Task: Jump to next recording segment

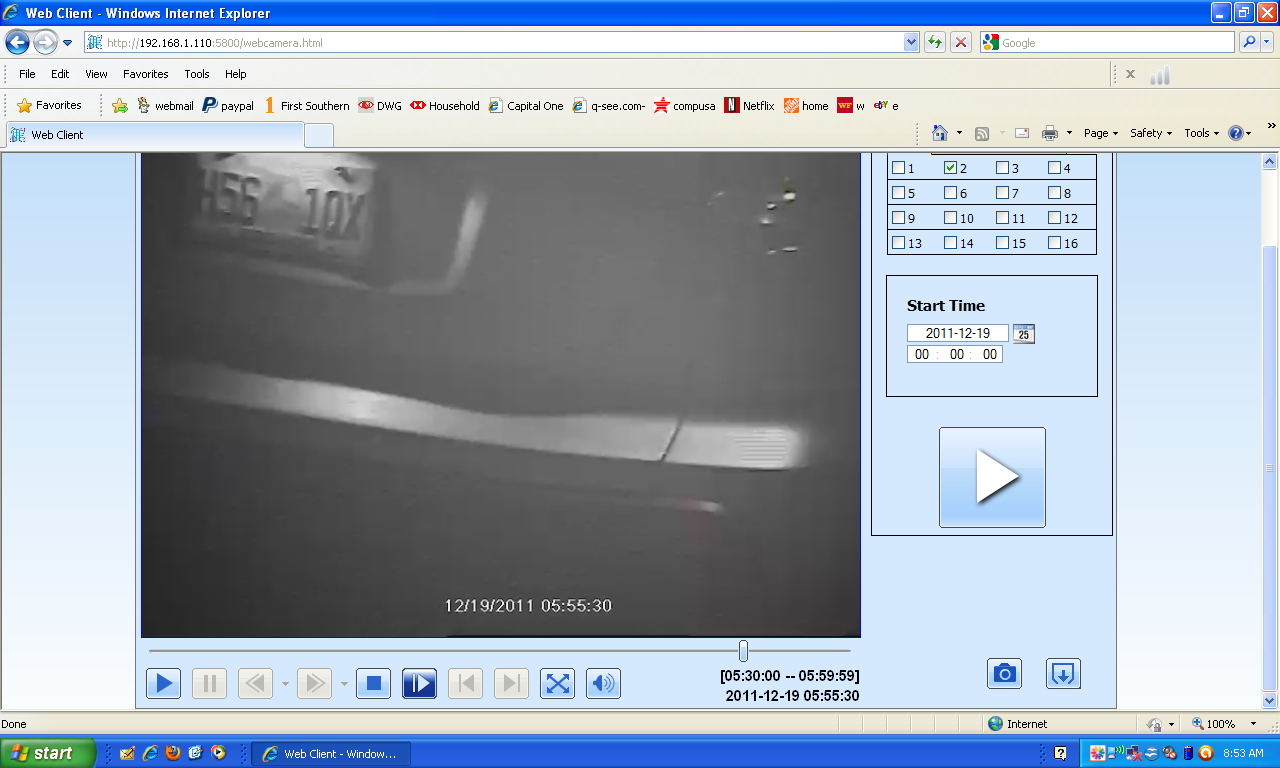Action: point(511,684)
